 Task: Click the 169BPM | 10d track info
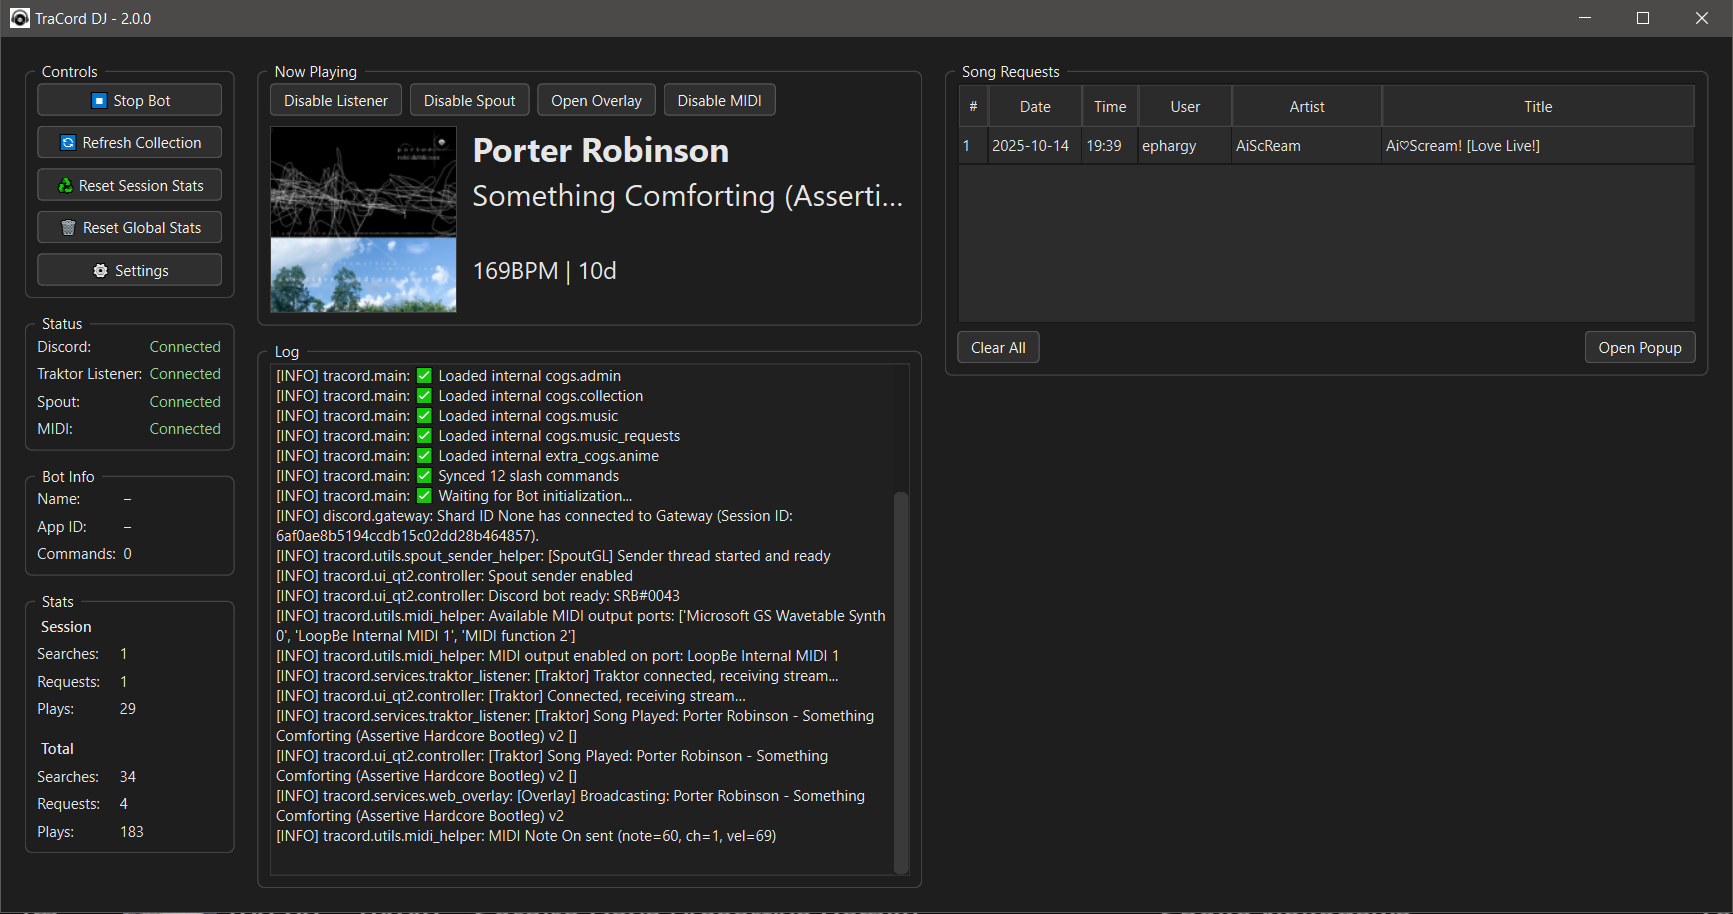pyautogui.click(x=544, y=271)
